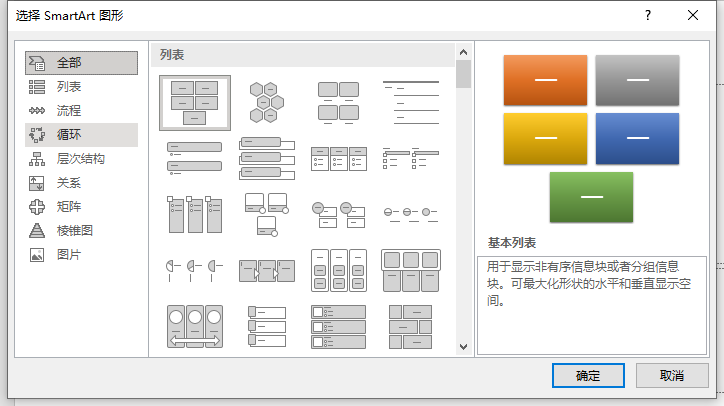Click the yellow preview block
Image resolution: width=724 pixels, height=406 pixels.
[x=545, y=139]
